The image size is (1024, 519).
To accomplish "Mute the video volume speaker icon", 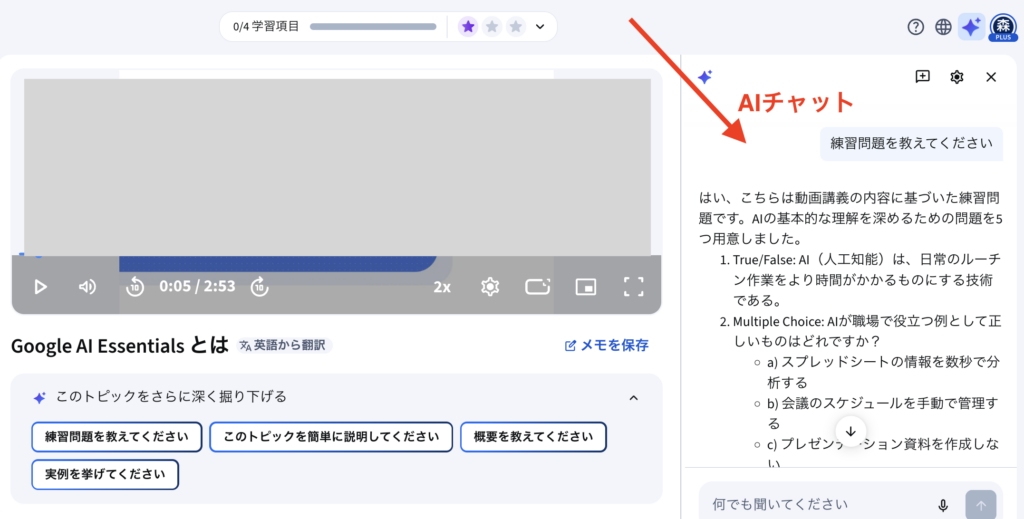I will (87, 287).
